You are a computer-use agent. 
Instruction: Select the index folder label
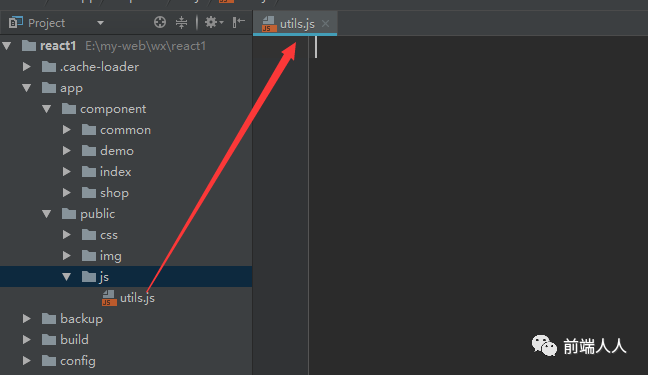[115, 172]
